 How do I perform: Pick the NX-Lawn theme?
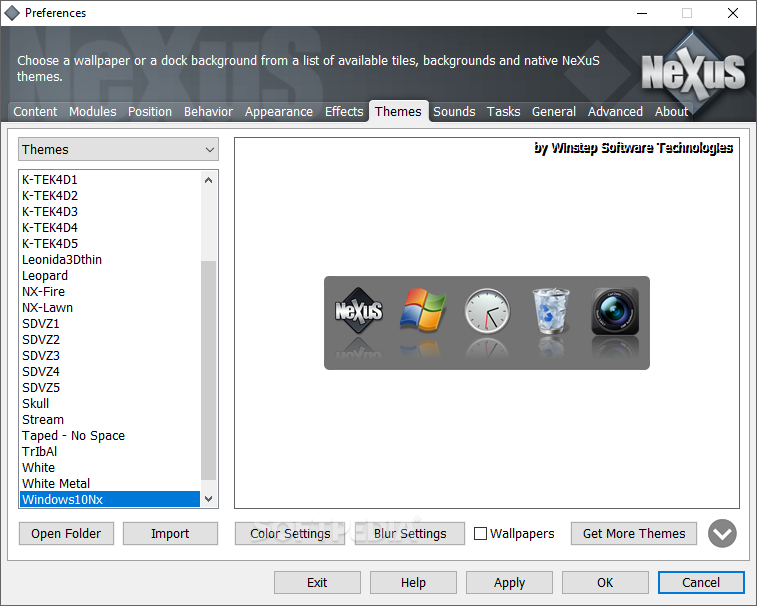[110, 308]
